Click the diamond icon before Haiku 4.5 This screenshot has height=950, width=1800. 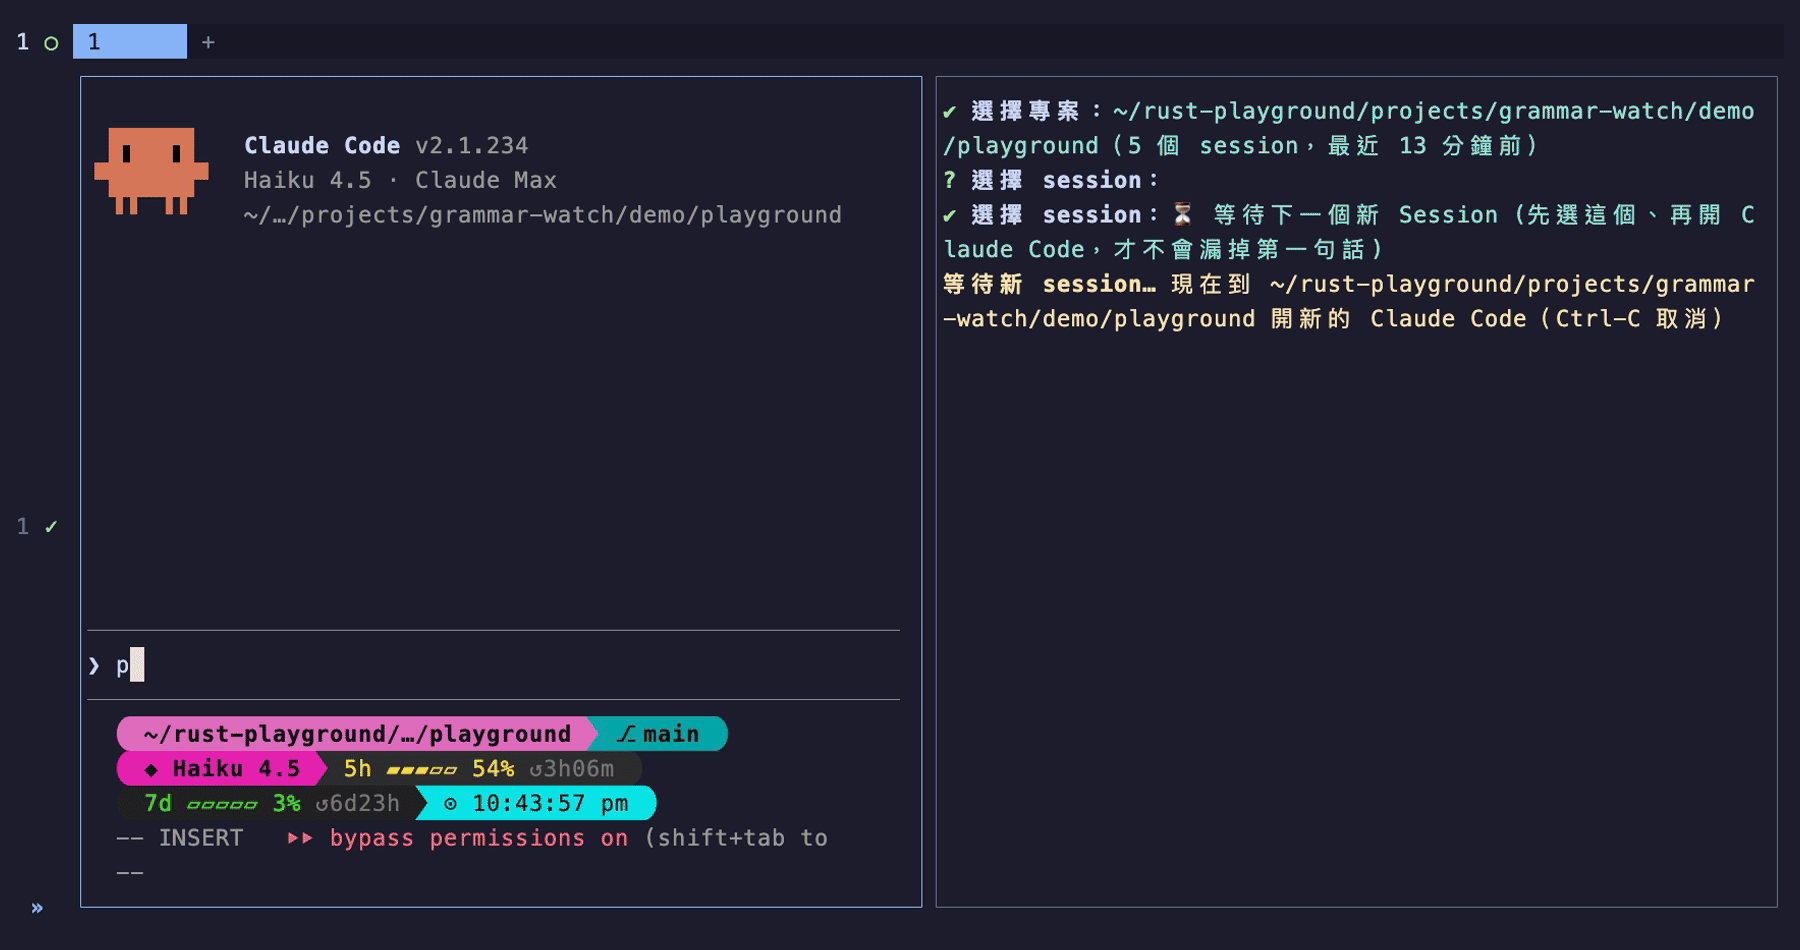pyautogui.click(x=151, y=770)
